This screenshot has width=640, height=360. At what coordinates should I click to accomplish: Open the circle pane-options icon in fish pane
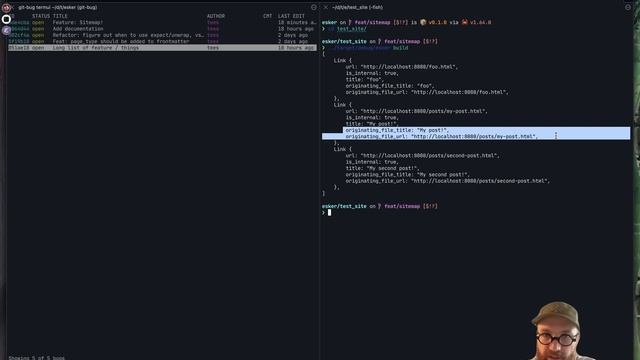coord(628,7)
